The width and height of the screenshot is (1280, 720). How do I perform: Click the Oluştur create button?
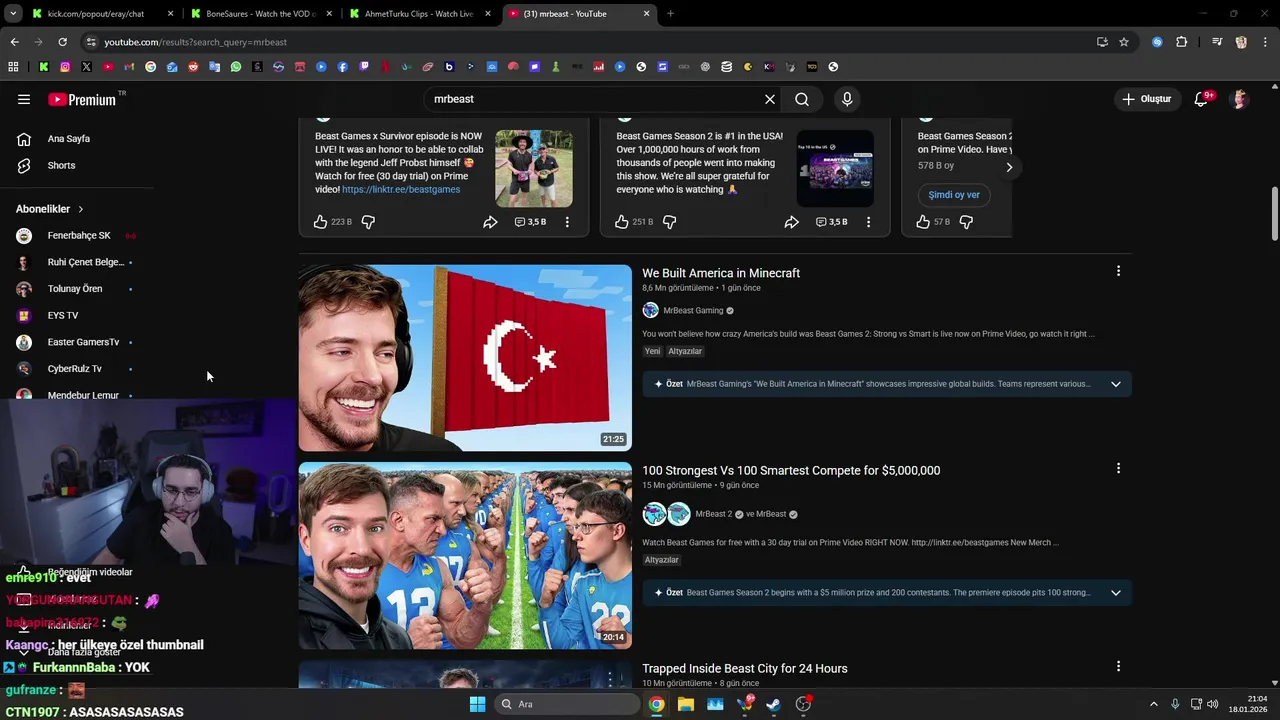1146,99
